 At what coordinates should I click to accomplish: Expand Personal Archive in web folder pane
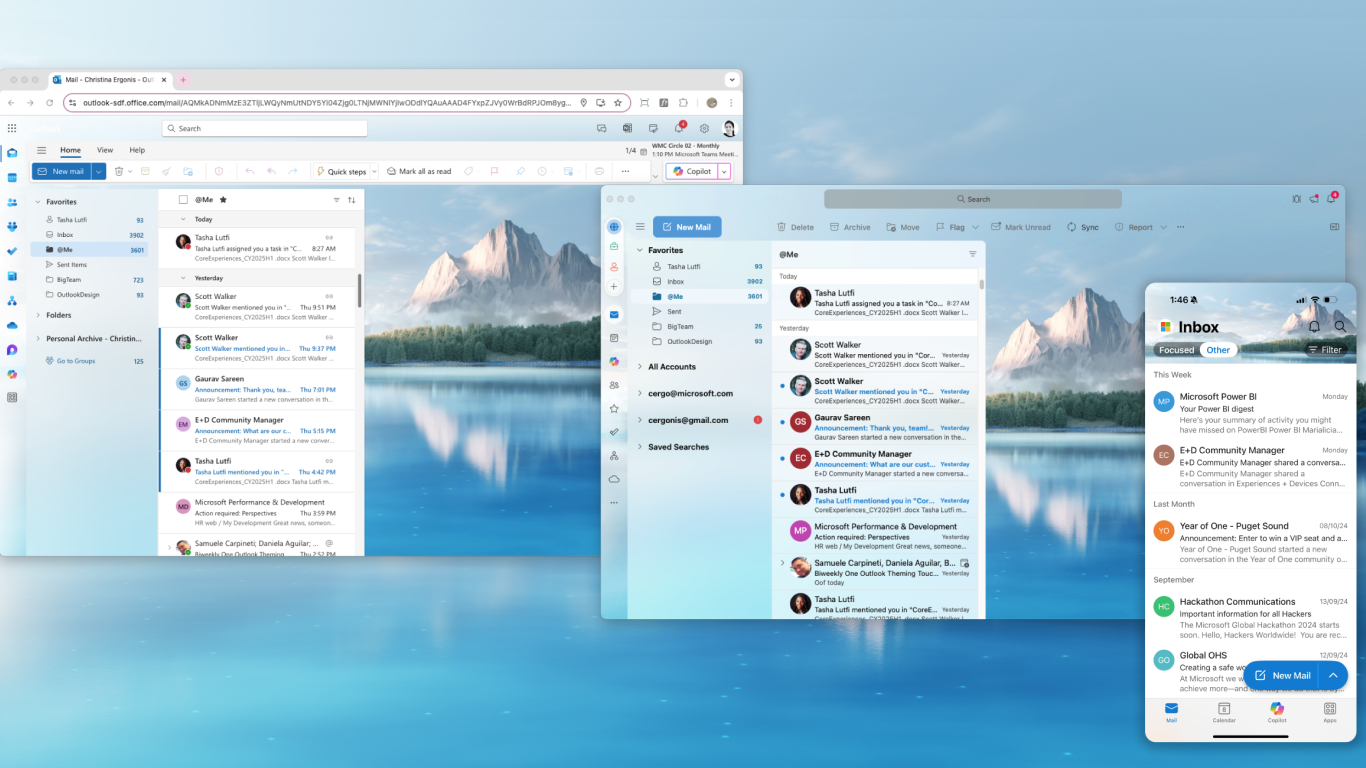39,339
